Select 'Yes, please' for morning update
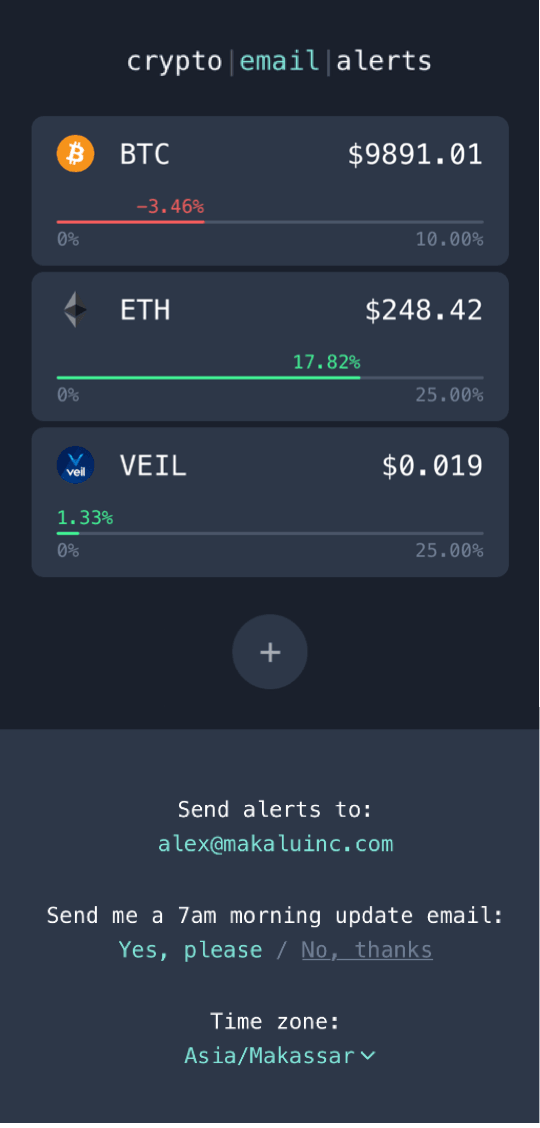The height and width of the screenshot is (1128, 540). (191, 950)
